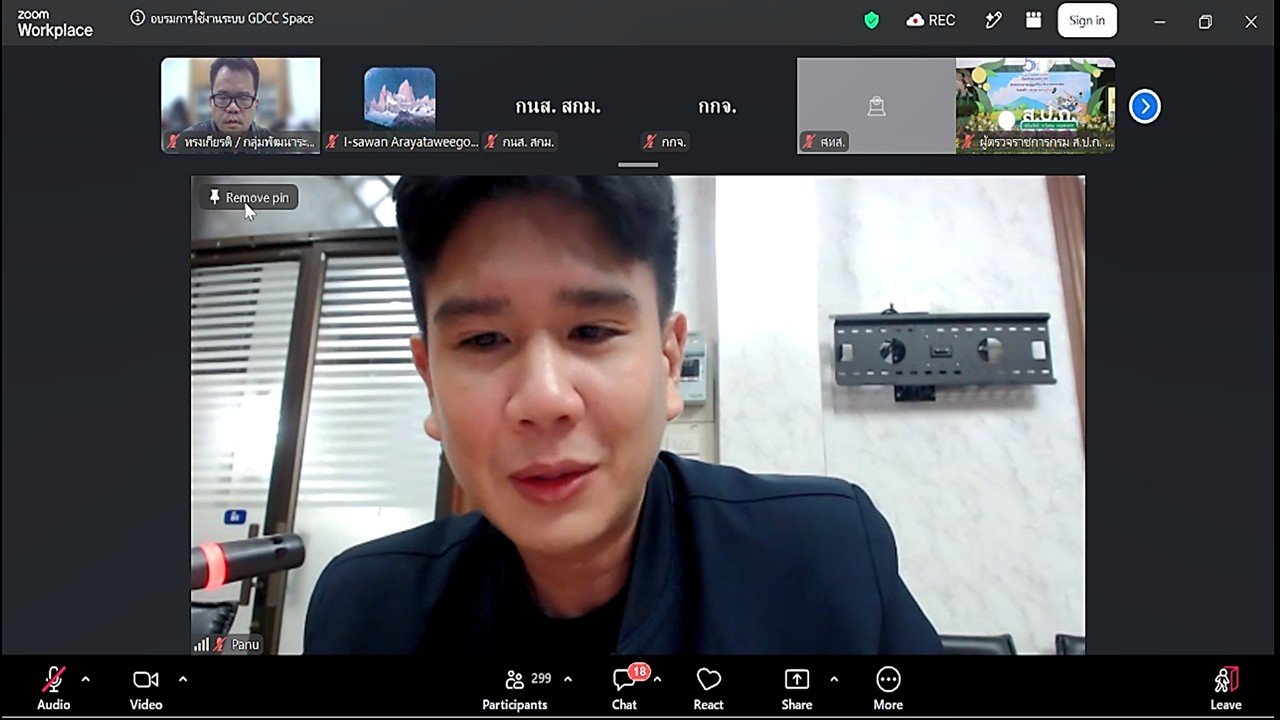Click Remove pin on pinned video
1280x720 pixels.
coord(249,197)
